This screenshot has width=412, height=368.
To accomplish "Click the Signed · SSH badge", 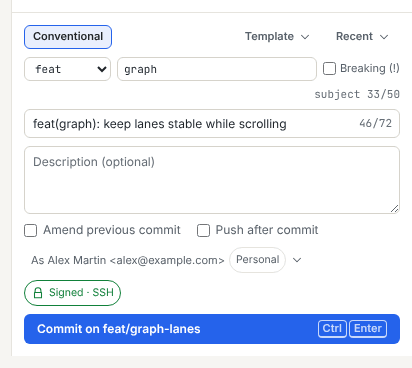I will click(72, 293).
